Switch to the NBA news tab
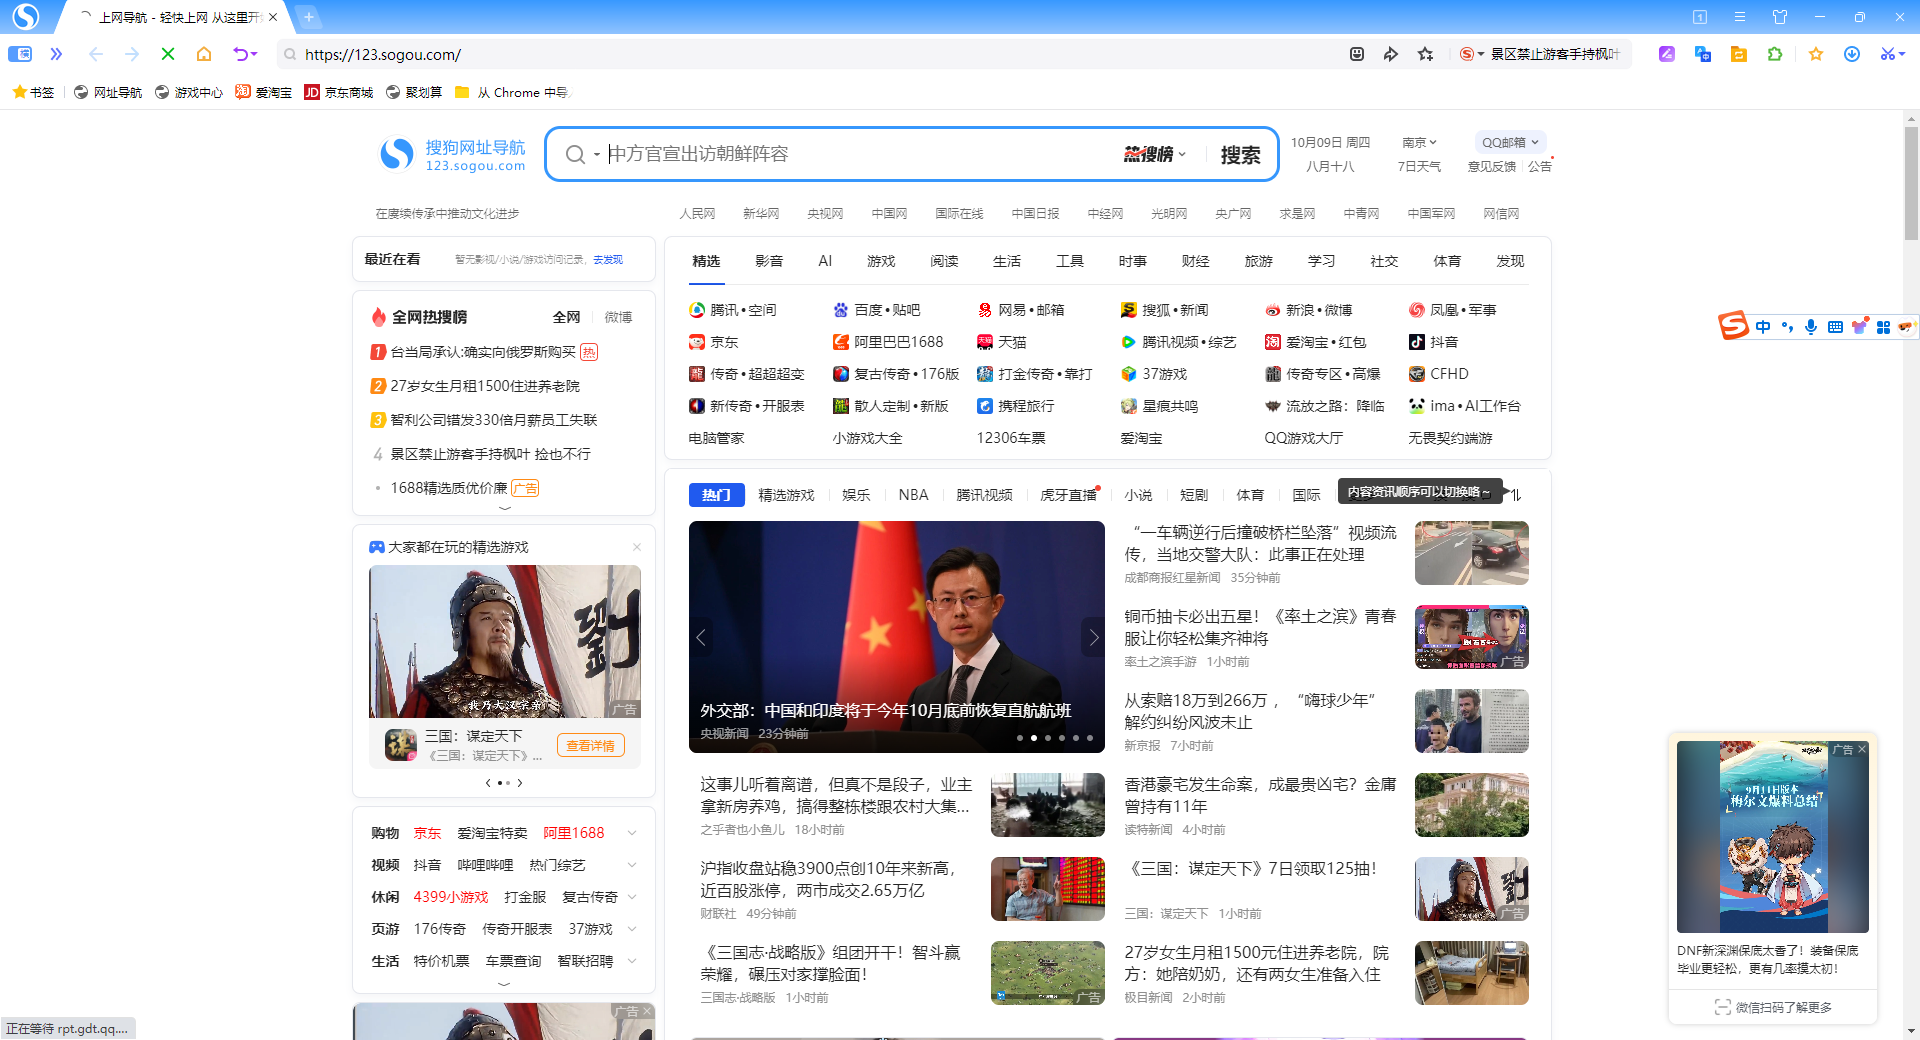The height and width of the screenshot is (1040, 1920). [x=913, y=495]
